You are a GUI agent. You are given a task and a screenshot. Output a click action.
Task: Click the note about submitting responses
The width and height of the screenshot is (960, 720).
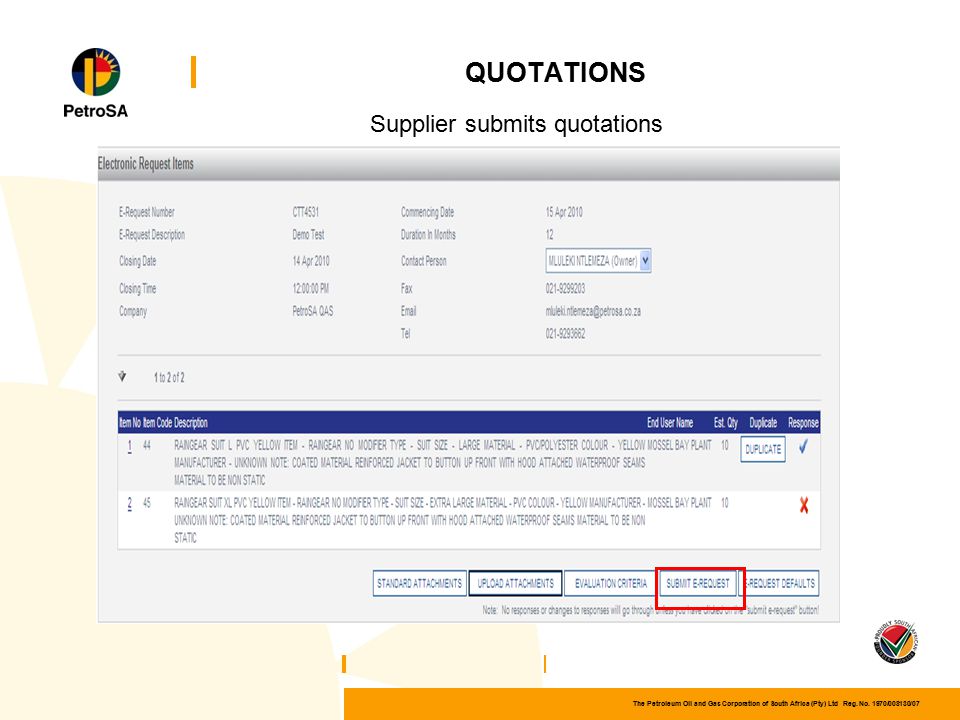[651, 610]
